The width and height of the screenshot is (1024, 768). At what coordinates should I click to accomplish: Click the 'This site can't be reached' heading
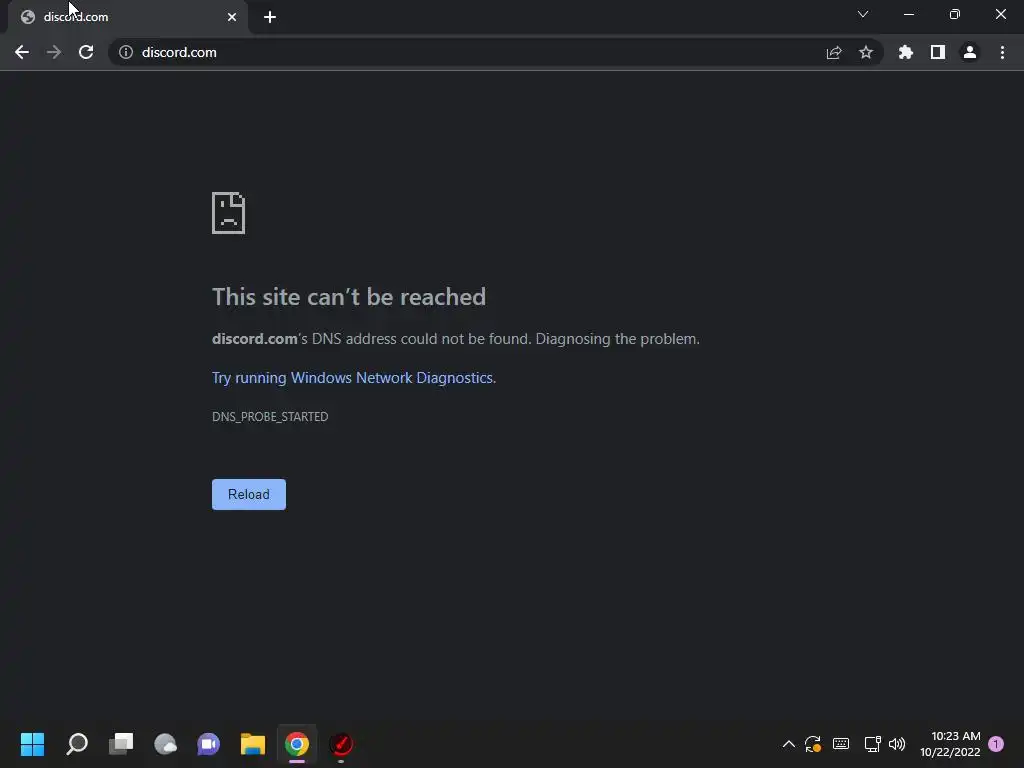pos(349,297)
